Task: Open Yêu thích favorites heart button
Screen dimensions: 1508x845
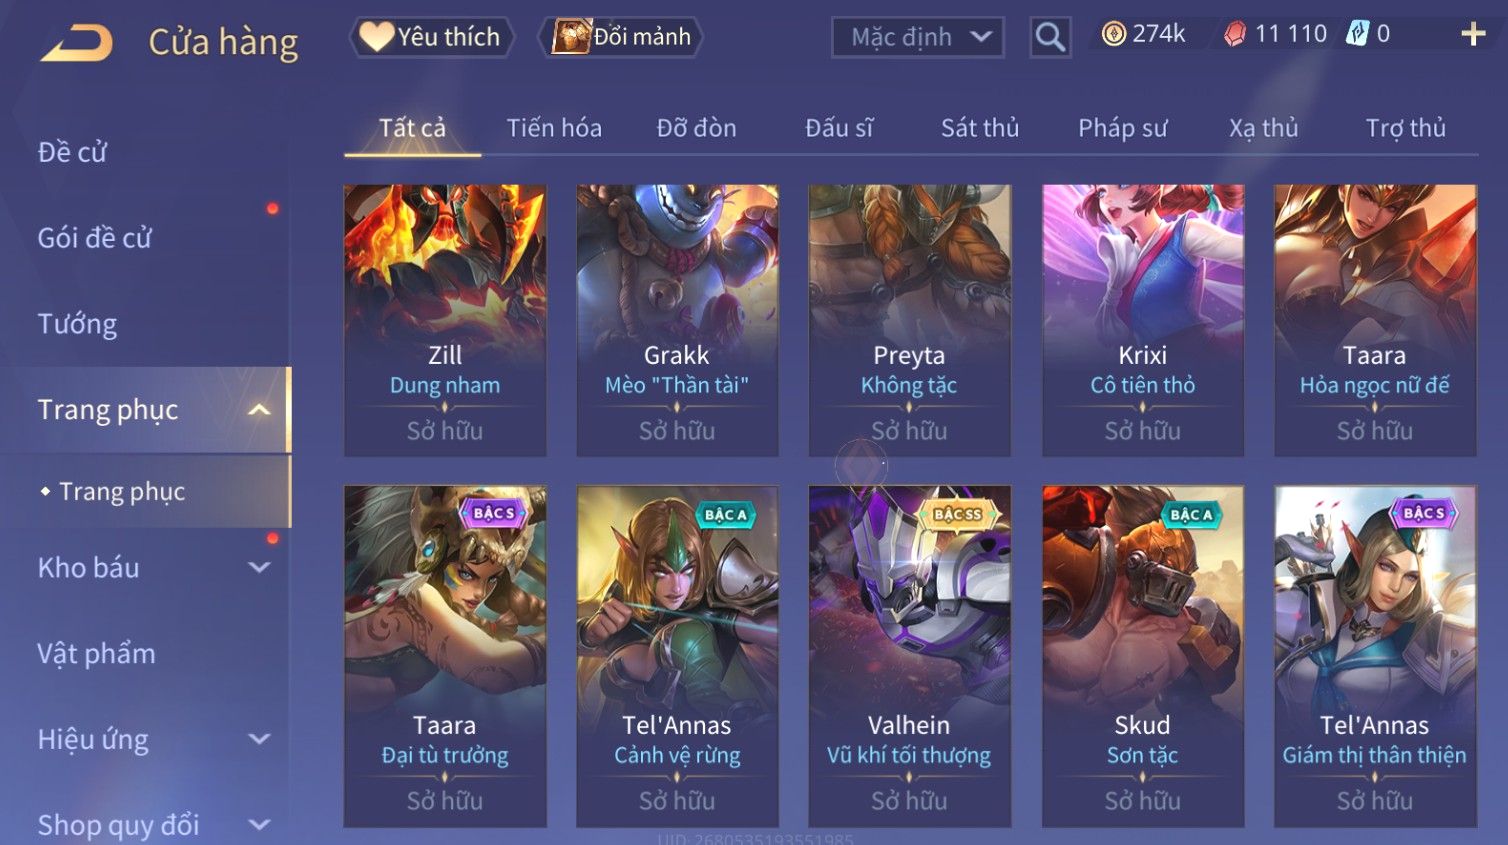Action: 431,37
